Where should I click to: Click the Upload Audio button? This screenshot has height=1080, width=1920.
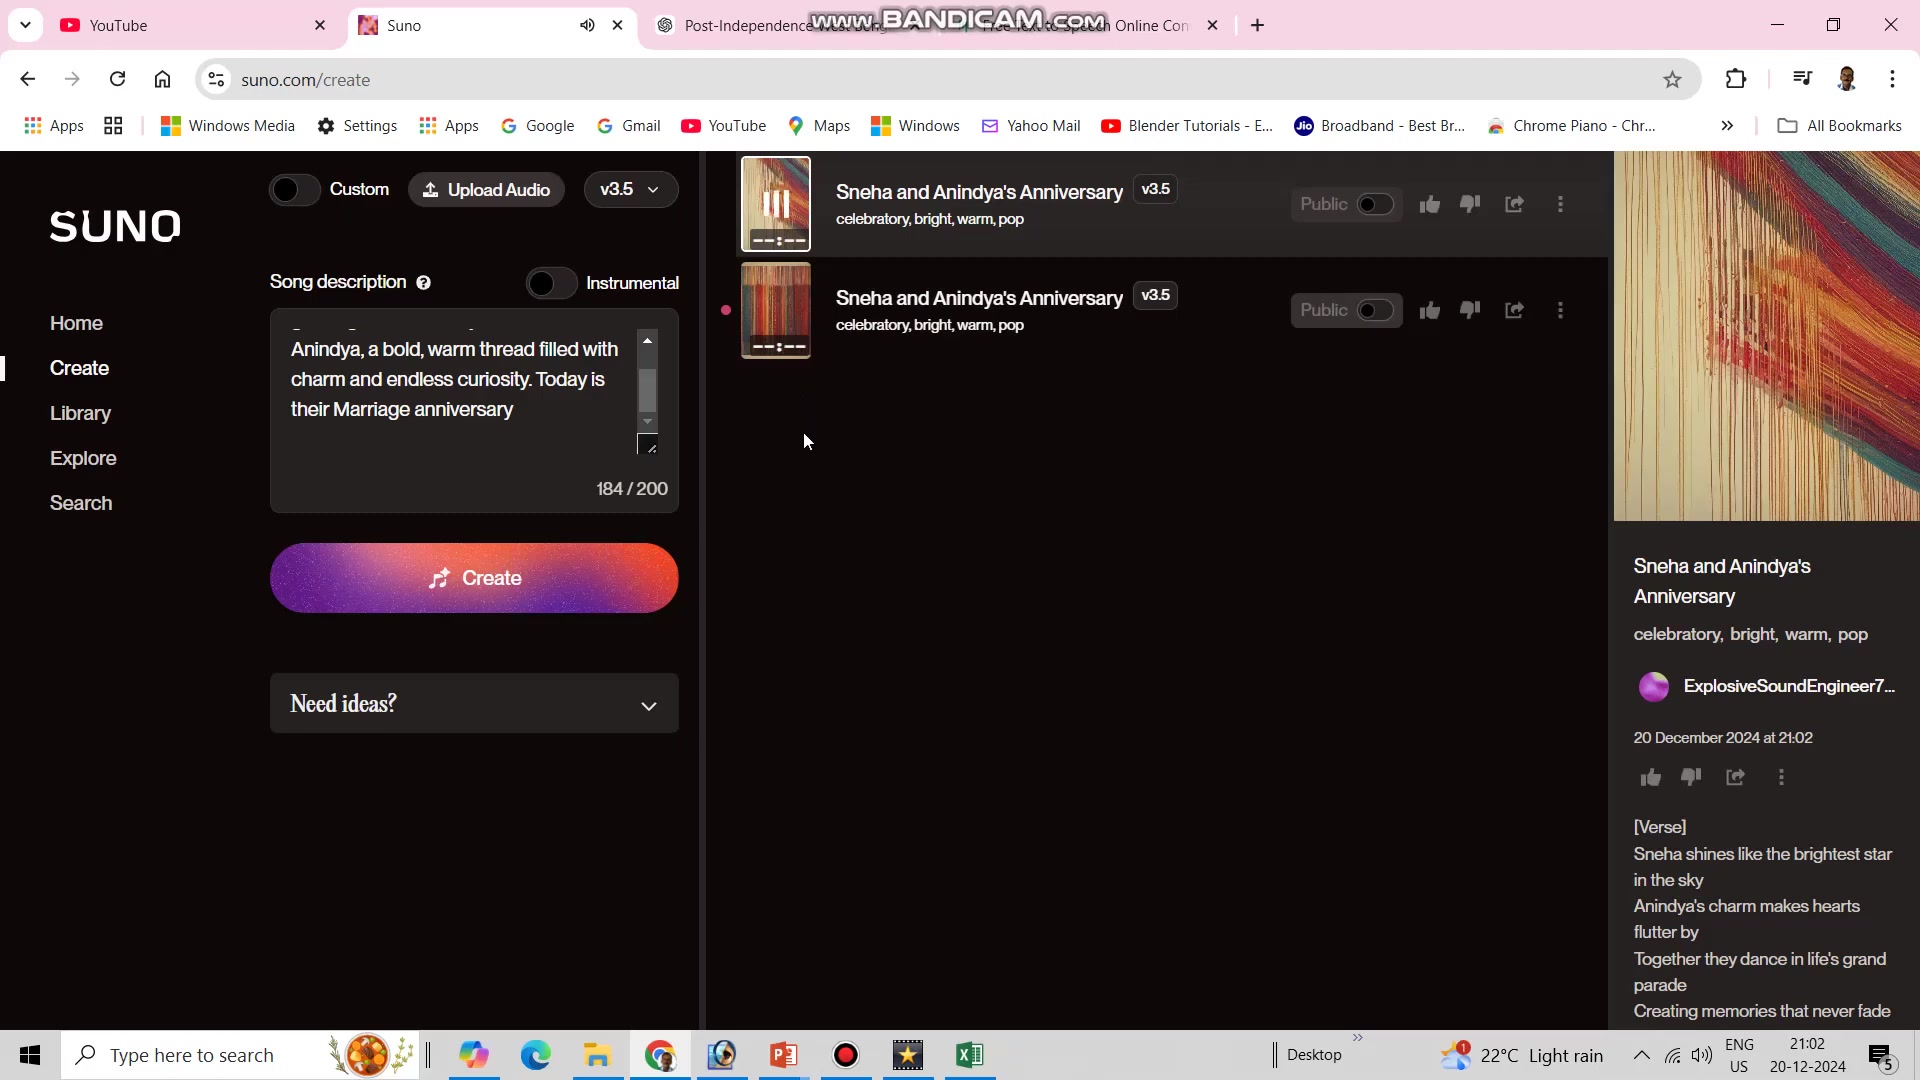point(486,189)
